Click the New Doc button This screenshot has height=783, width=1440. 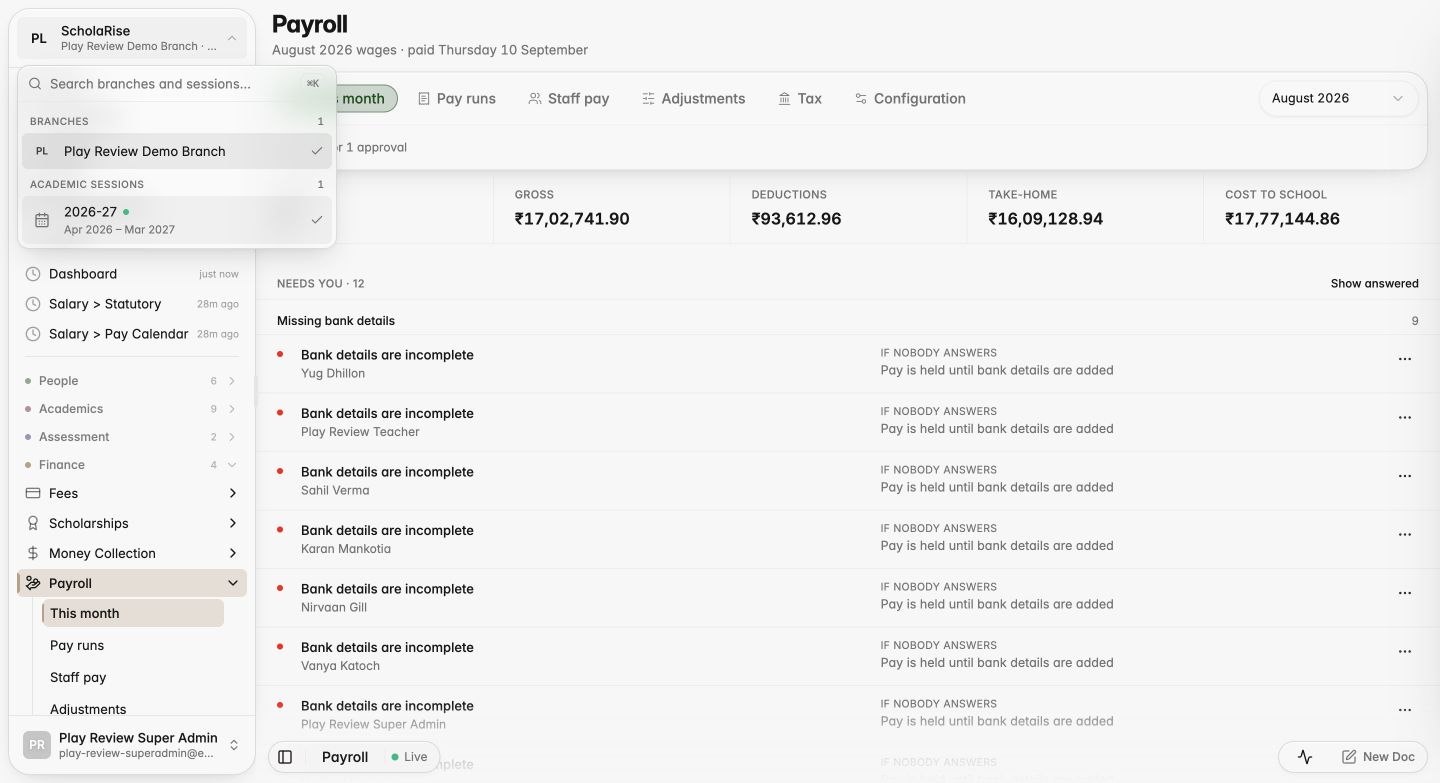[x=1378, y=757]
